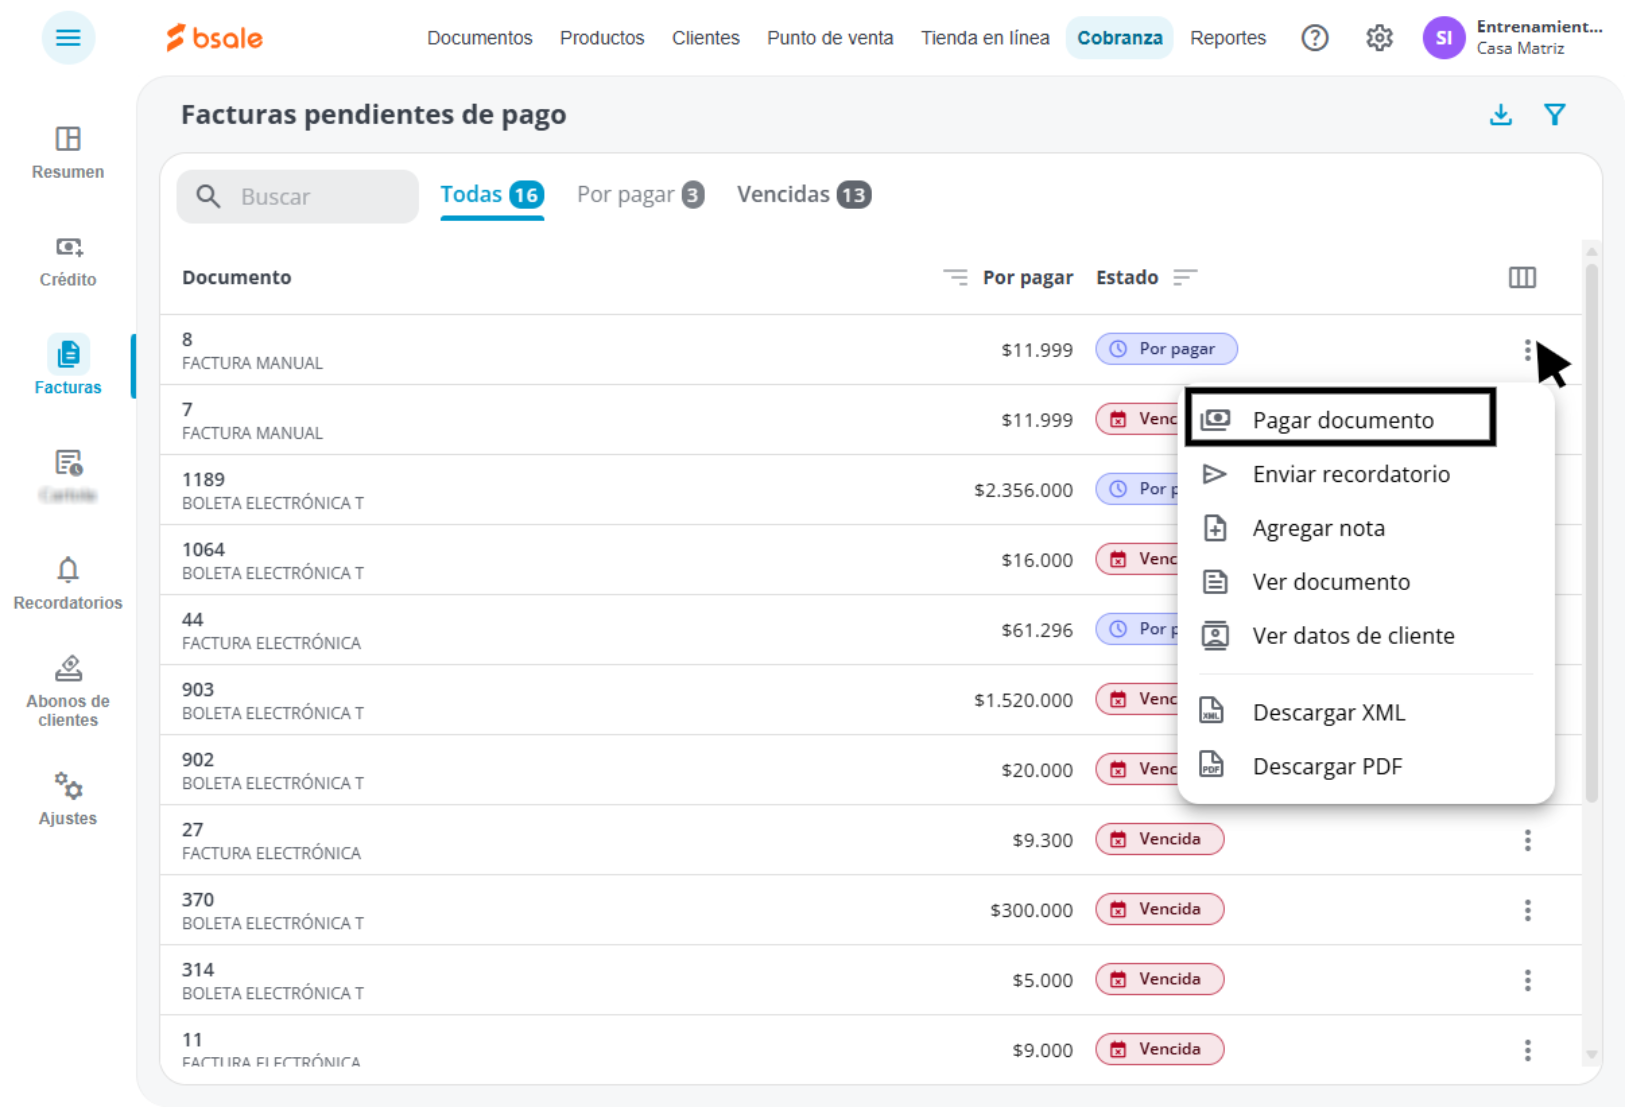
Task: Open Recordatorios in the sidebar
Action: point(68,583)
